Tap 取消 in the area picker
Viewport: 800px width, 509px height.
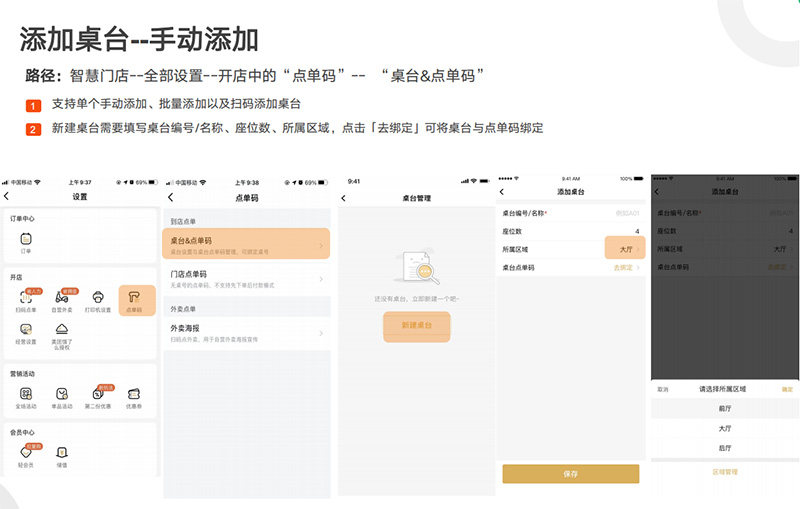pos(662,389)
